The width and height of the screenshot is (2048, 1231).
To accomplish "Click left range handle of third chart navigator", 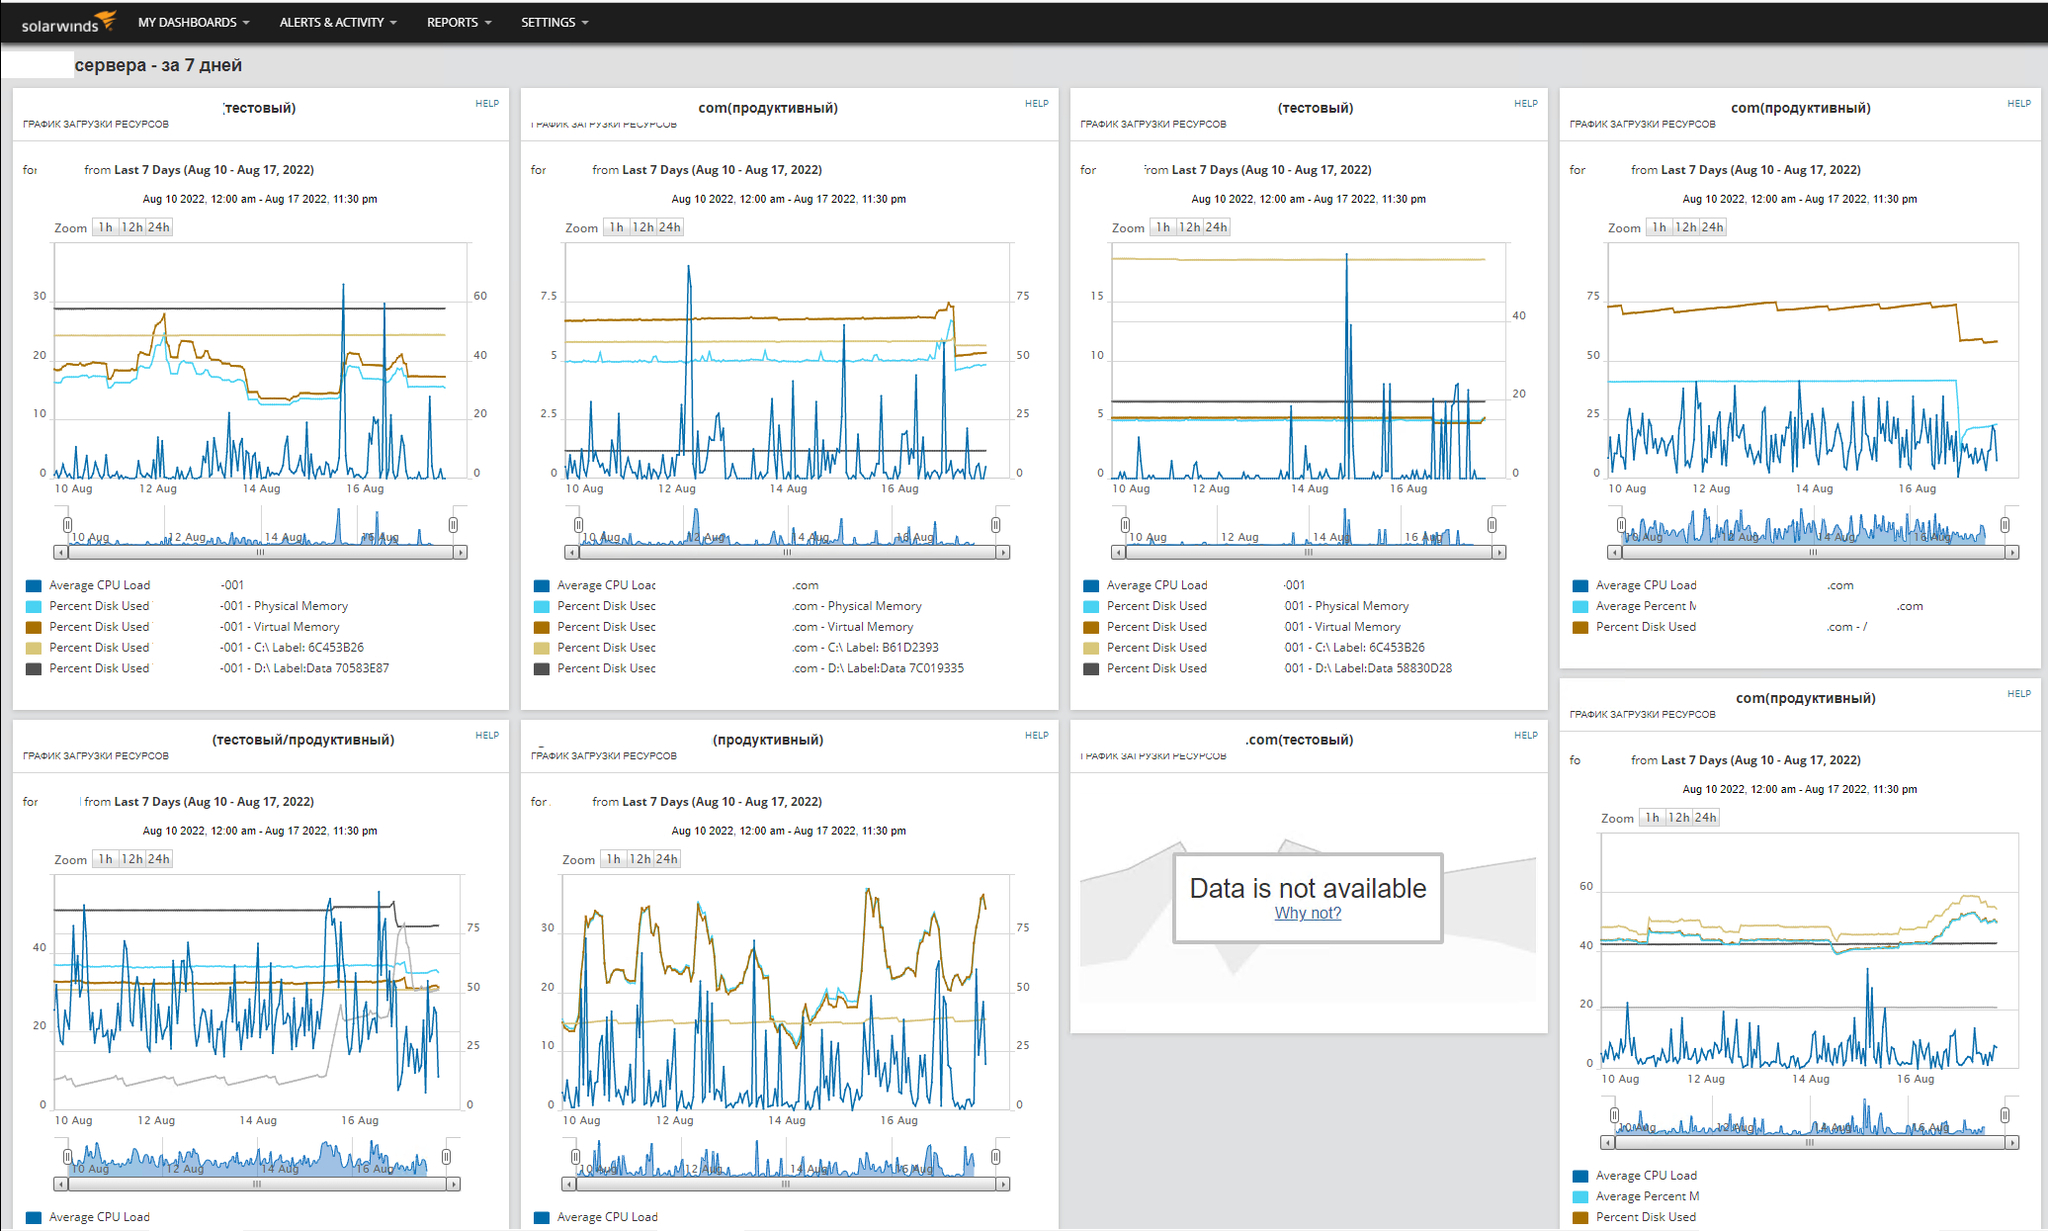I will [x=1125, y=525].
